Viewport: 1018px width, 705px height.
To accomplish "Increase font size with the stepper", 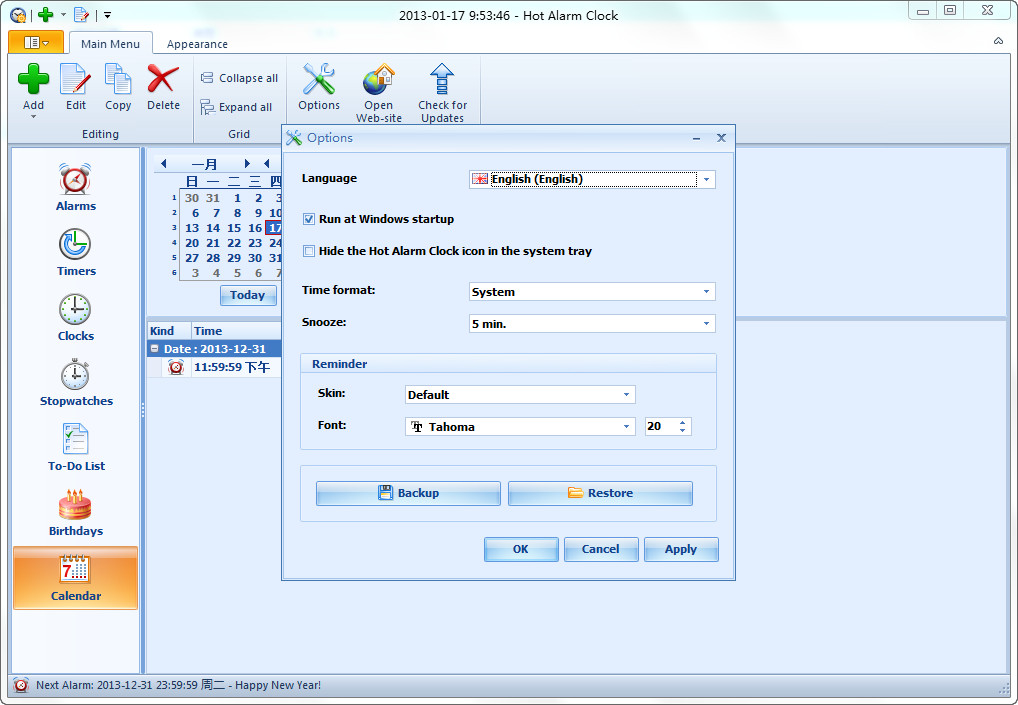I will click(685, 421).
